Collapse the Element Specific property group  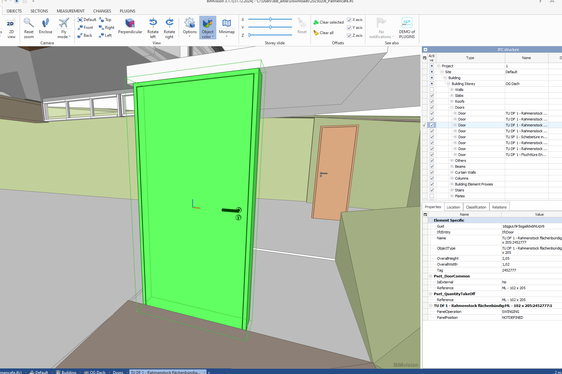[x=431, y=221]
